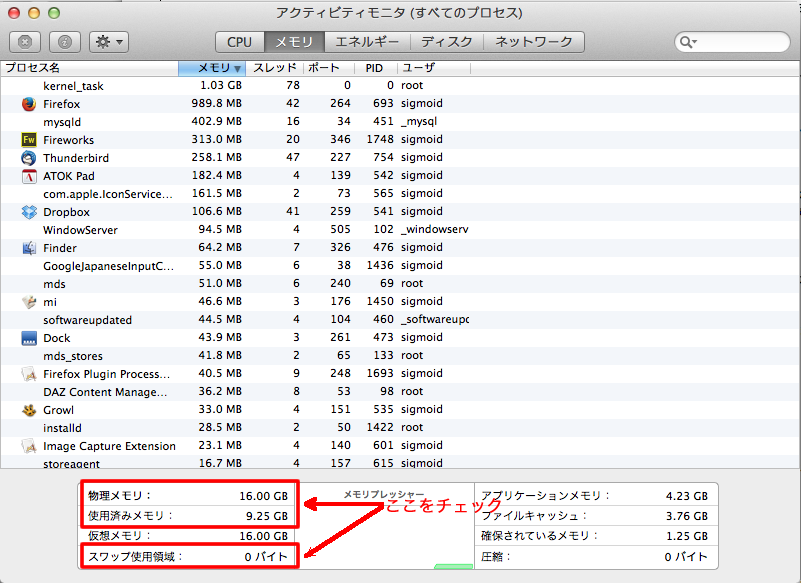
Task: Click the Dropbox app icon
Action: [x=29, y=212]
